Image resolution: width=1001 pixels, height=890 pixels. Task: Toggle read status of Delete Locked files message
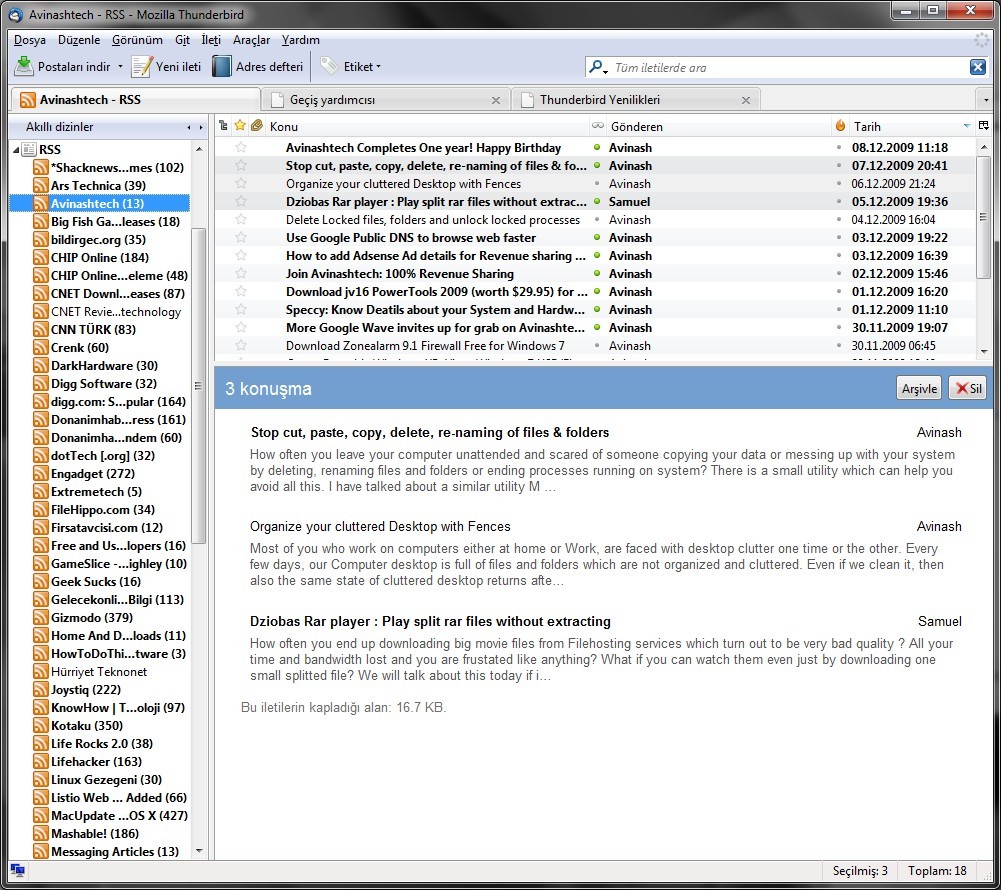(x=597, y=219)
